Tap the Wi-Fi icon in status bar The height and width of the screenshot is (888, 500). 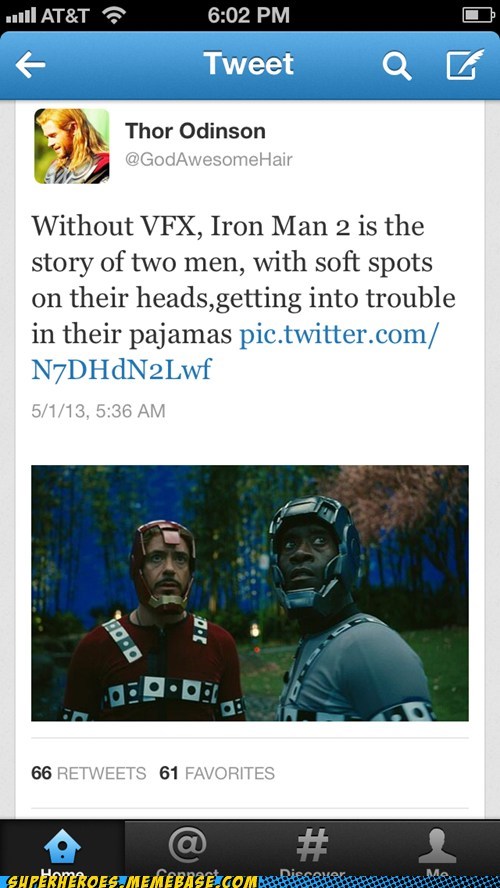tap(114, 15)
